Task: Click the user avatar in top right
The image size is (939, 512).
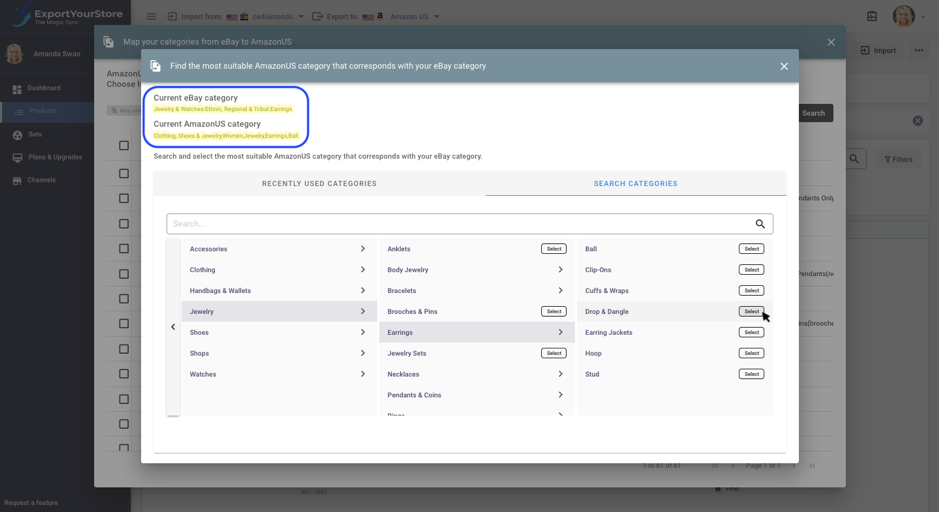Action: click(904, 16)
